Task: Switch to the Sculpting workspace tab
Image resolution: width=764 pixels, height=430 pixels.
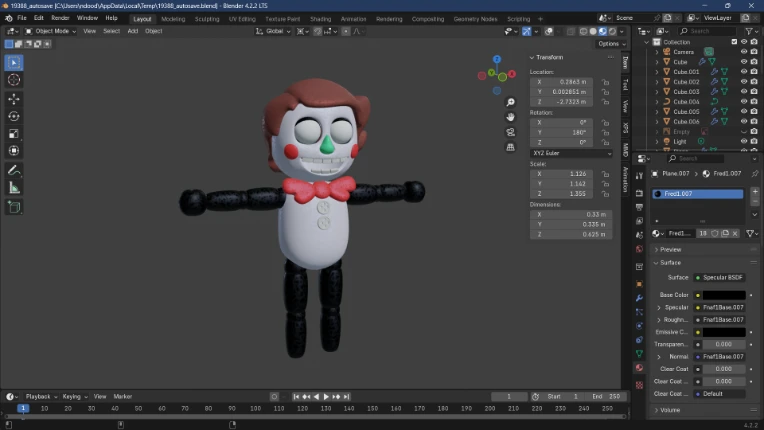Action: tap(207, 19)
